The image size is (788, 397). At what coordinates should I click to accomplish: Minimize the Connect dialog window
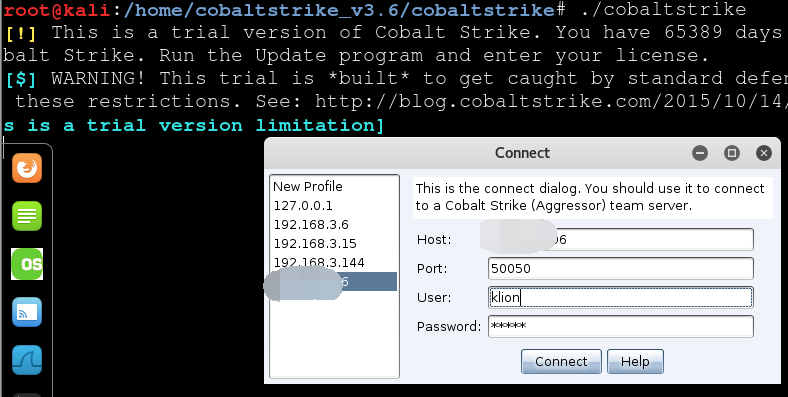(x=700, y=153)
